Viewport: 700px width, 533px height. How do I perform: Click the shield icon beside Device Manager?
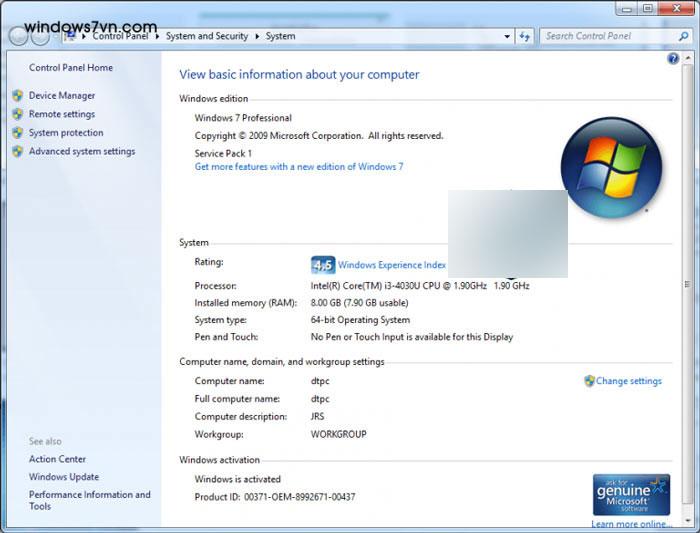17,96
